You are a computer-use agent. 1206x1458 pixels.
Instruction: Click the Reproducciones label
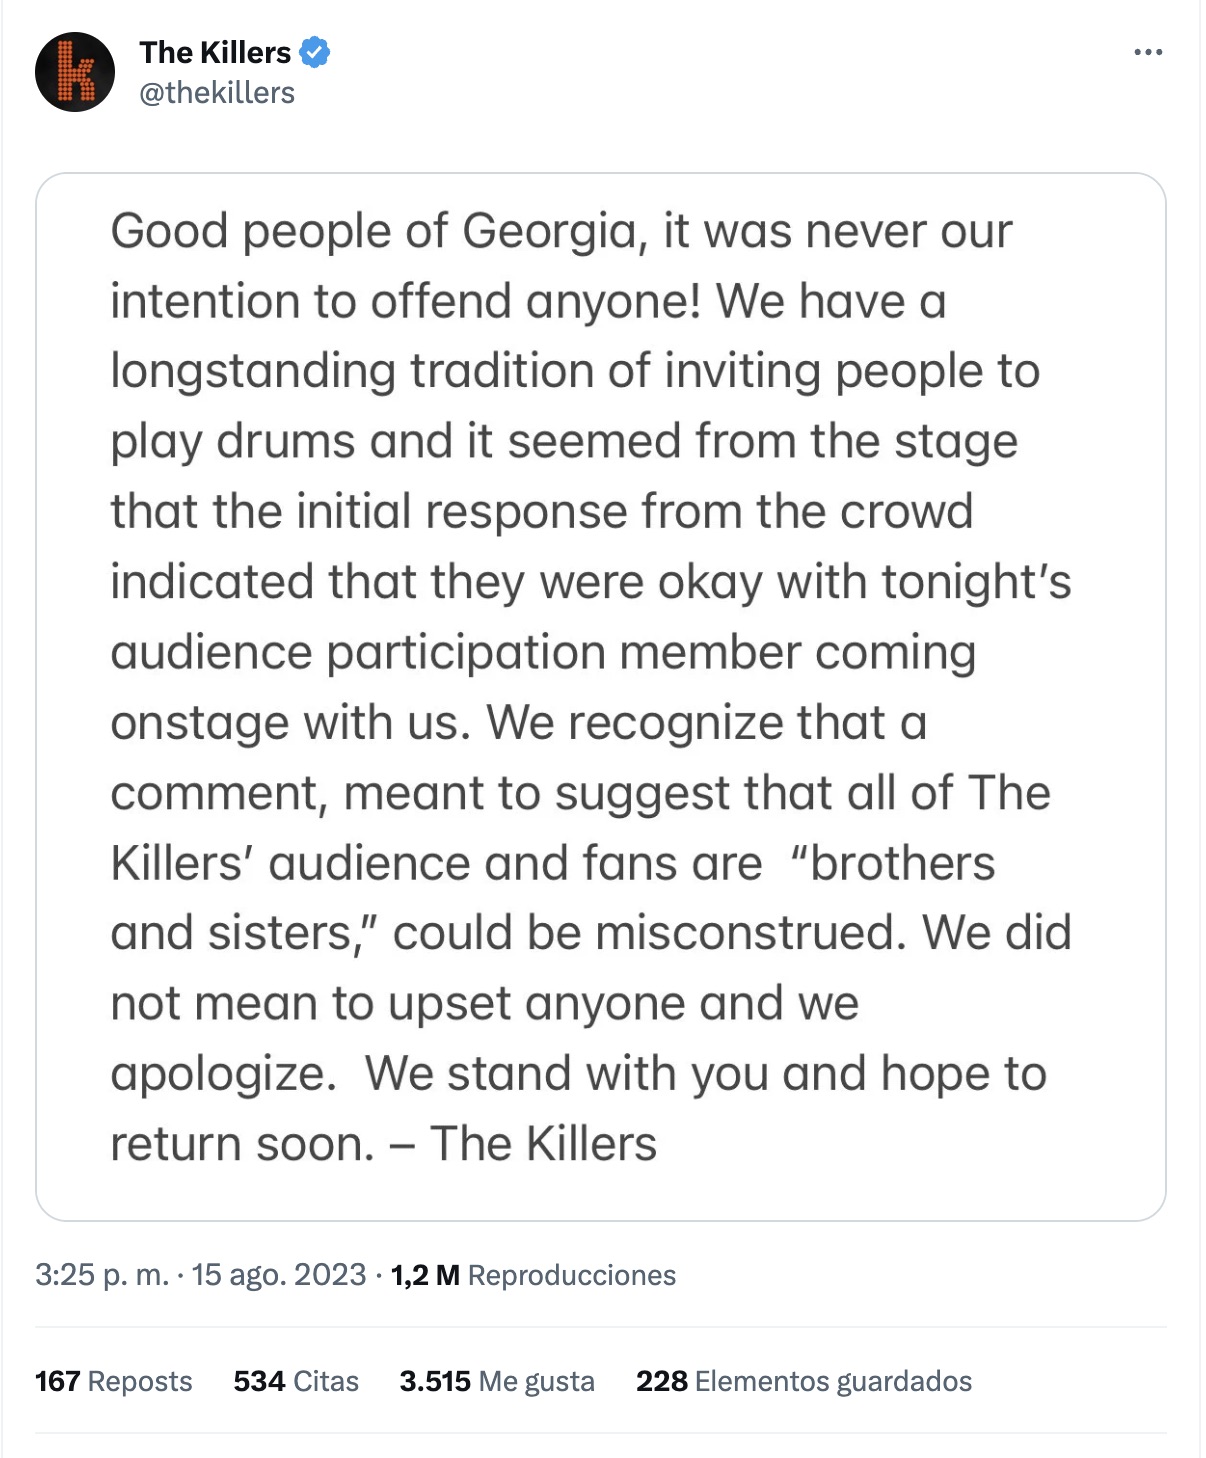pos(572,1275)
